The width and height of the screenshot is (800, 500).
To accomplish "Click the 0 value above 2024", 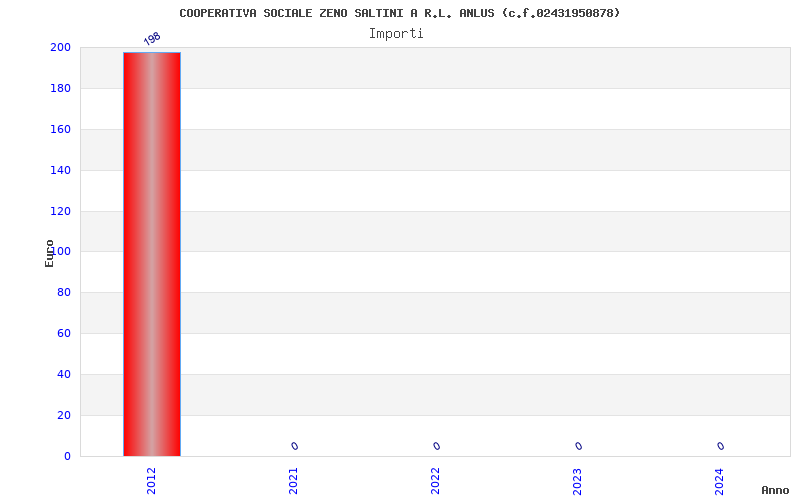I will pyautogui.click(x=720, y=446).
